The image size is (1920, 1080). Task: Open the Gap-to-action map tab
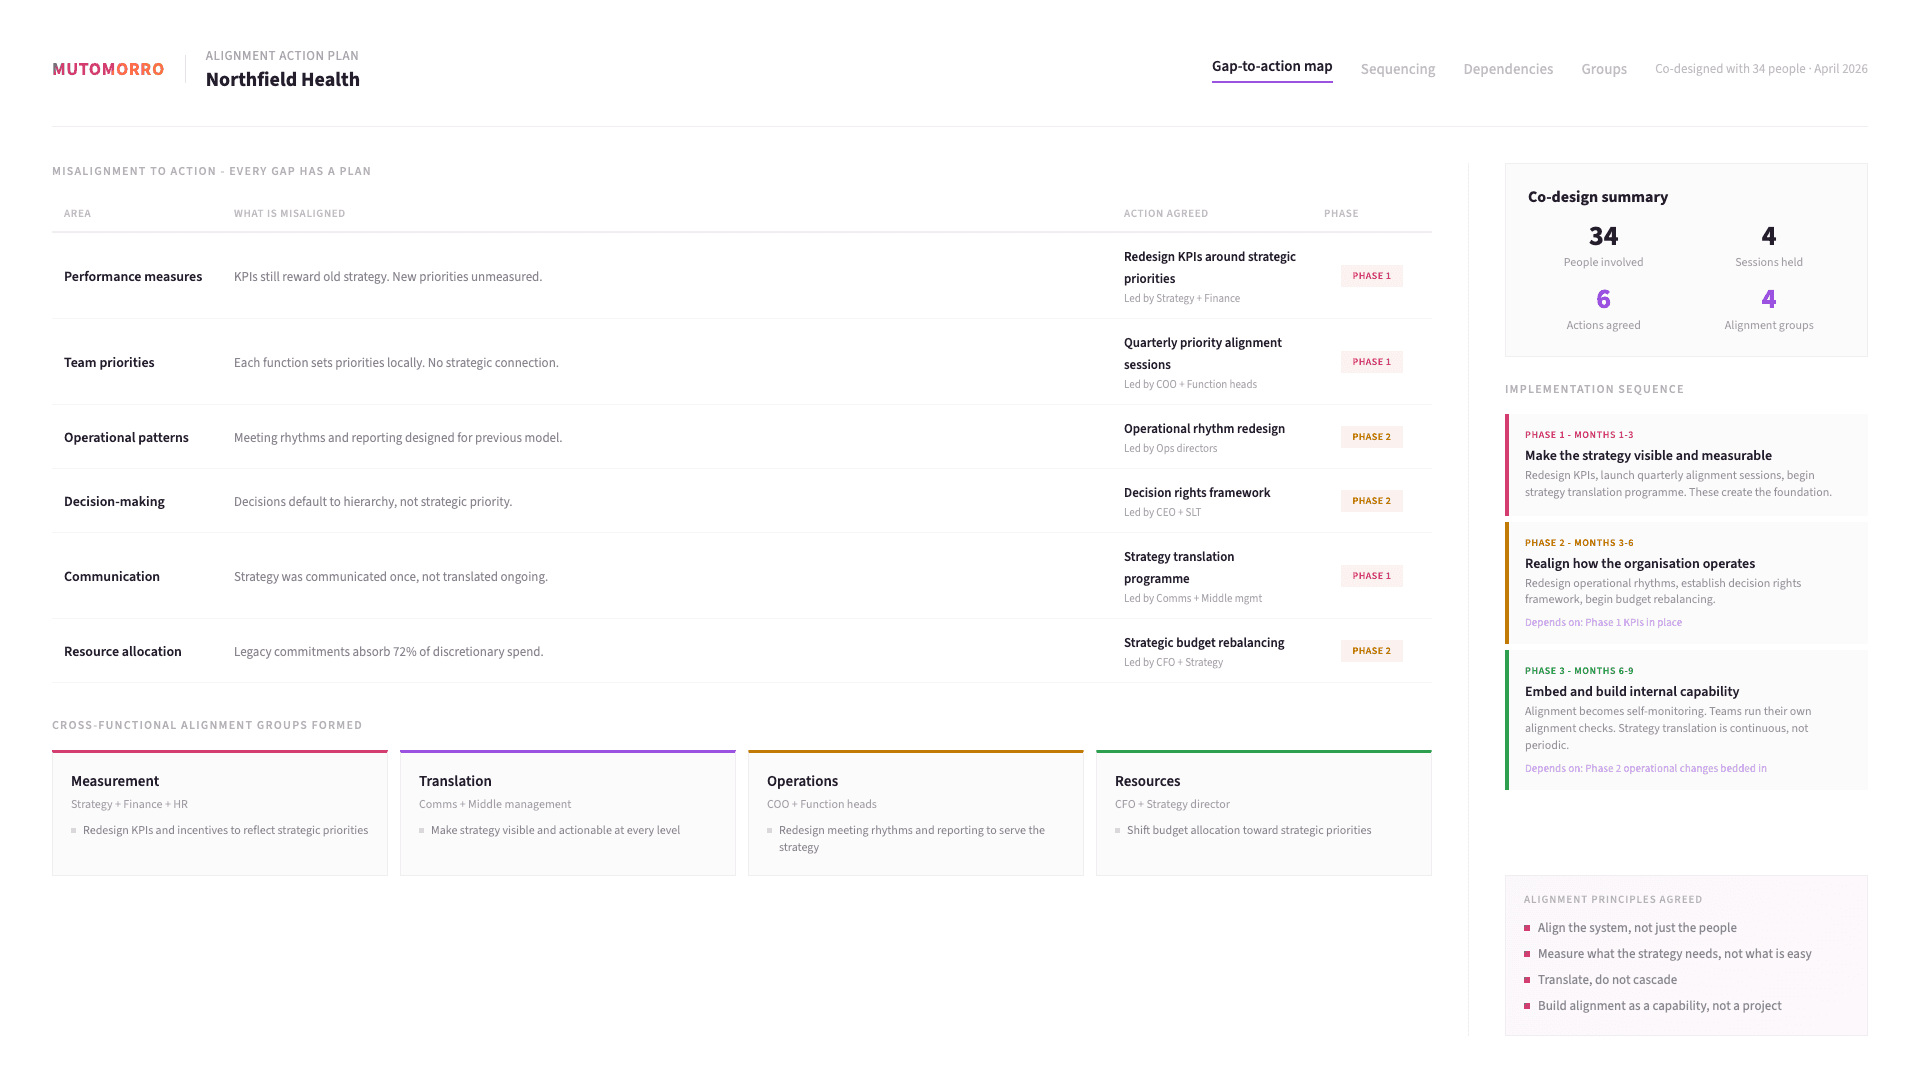(x=1271, y=66)
